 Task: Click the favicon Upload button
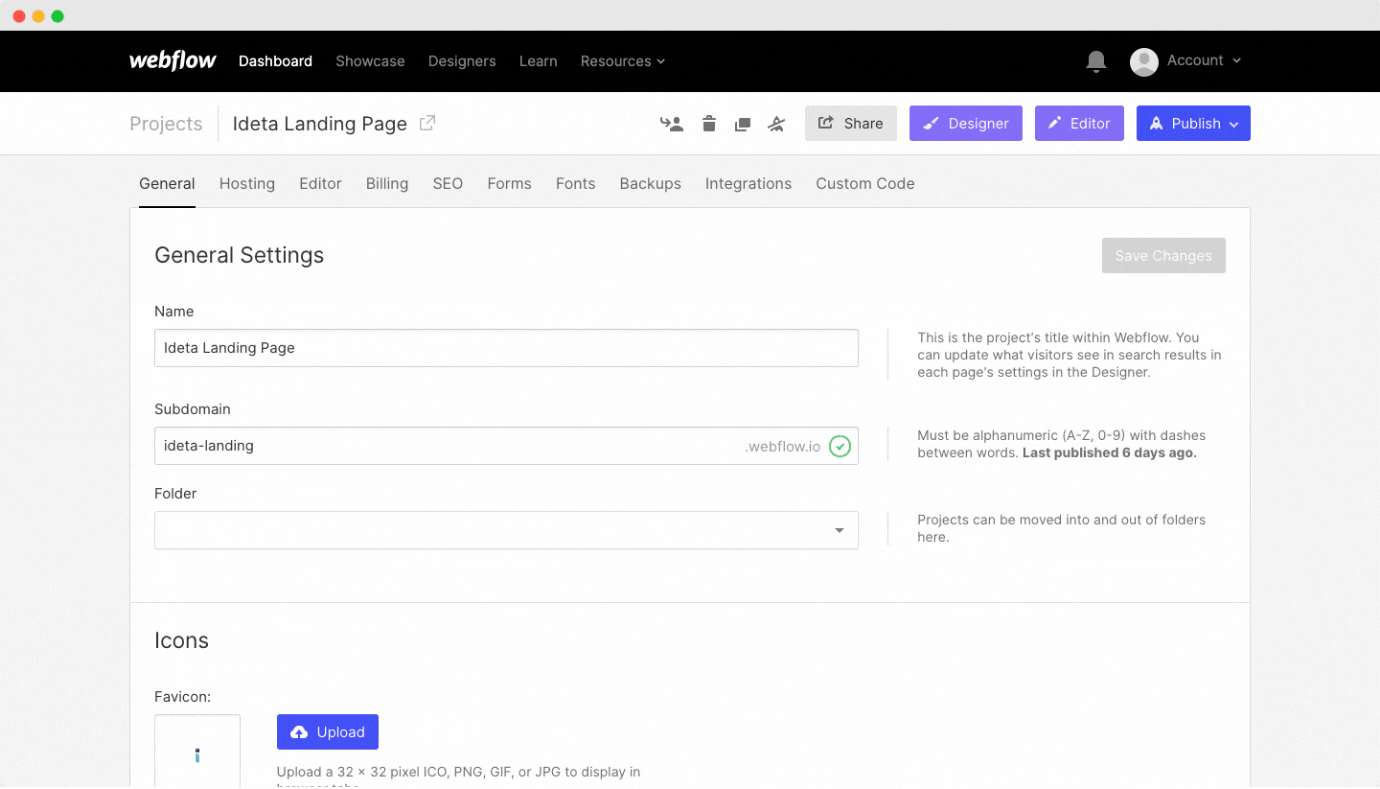coord(328,732)
